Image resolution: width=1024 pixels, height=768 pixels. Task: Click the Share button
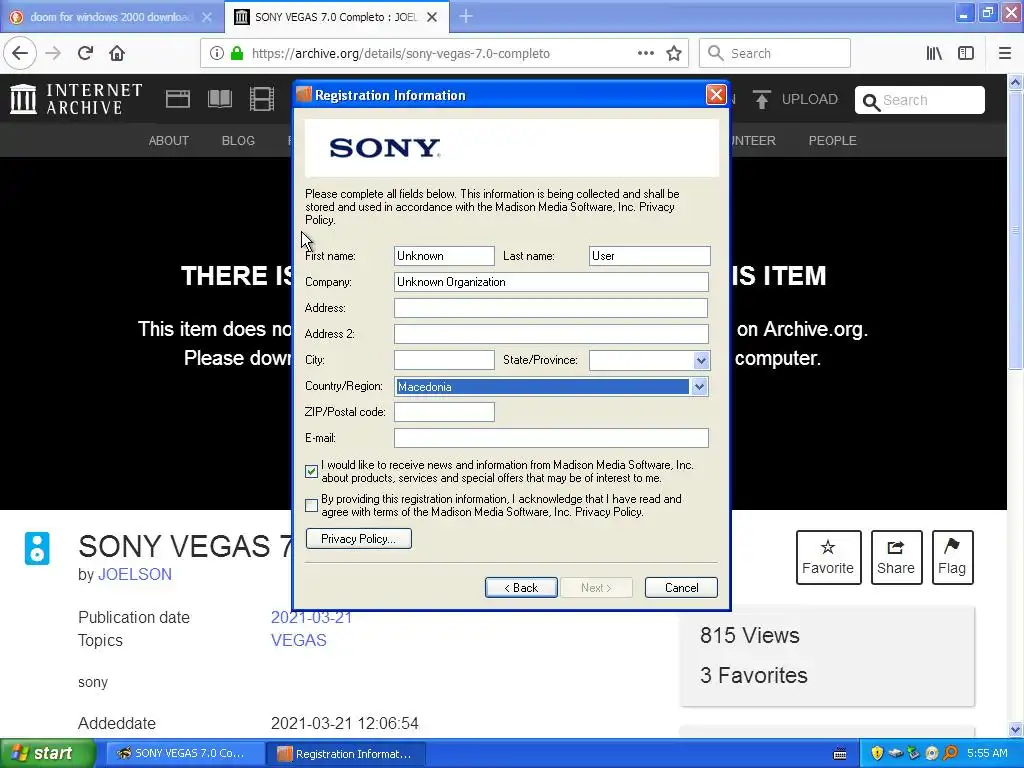coord(896,558)
